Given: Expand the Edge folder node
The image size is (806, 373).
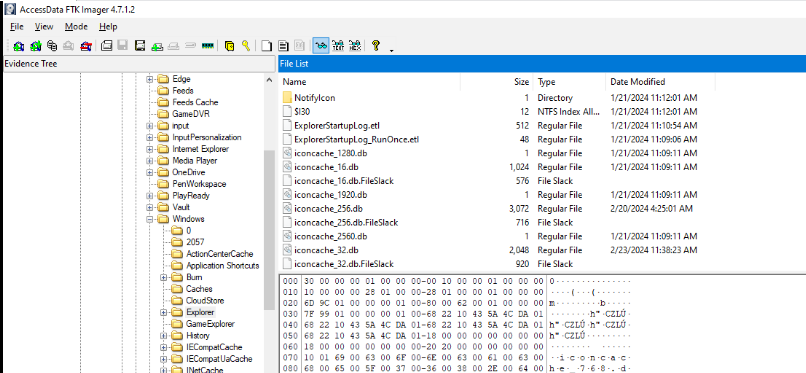Looking at the screenshot, I should click(150, 79).
